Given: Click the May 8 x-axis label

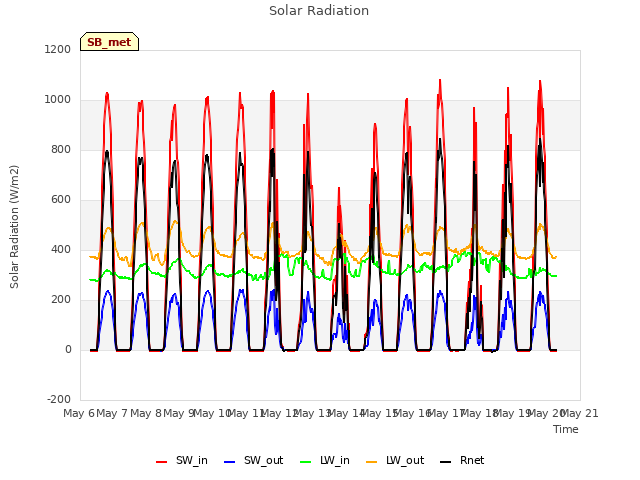Looking at the screenshot, I should coord(145,413).
